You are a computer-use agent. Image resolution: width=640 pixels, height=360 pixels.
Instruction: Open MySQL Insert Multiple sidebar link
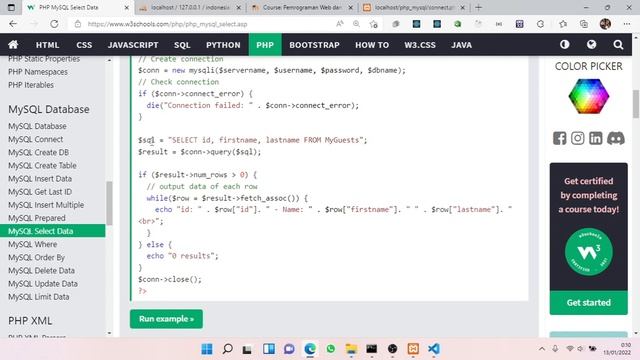click(x=46, y=204)
